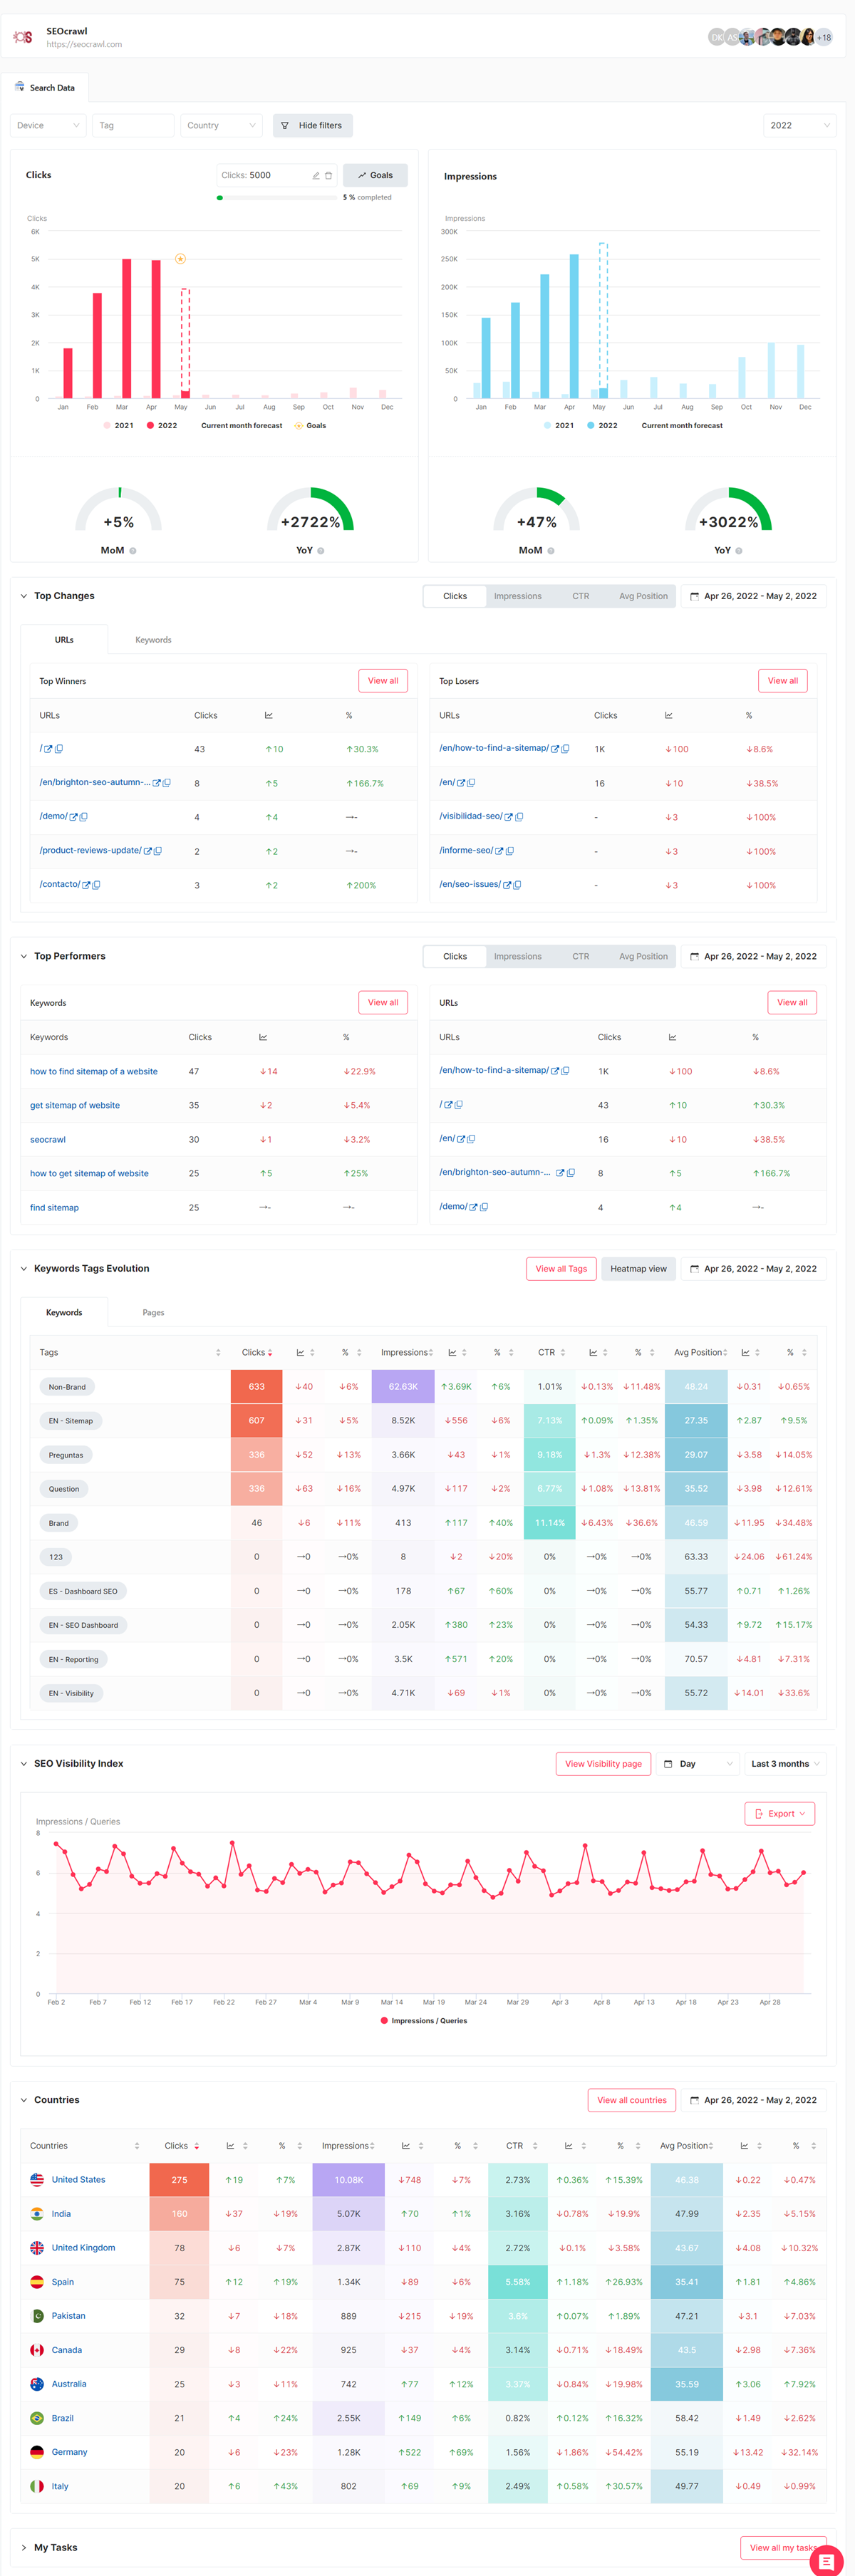Click View all Tags button

coord(561,1269)
